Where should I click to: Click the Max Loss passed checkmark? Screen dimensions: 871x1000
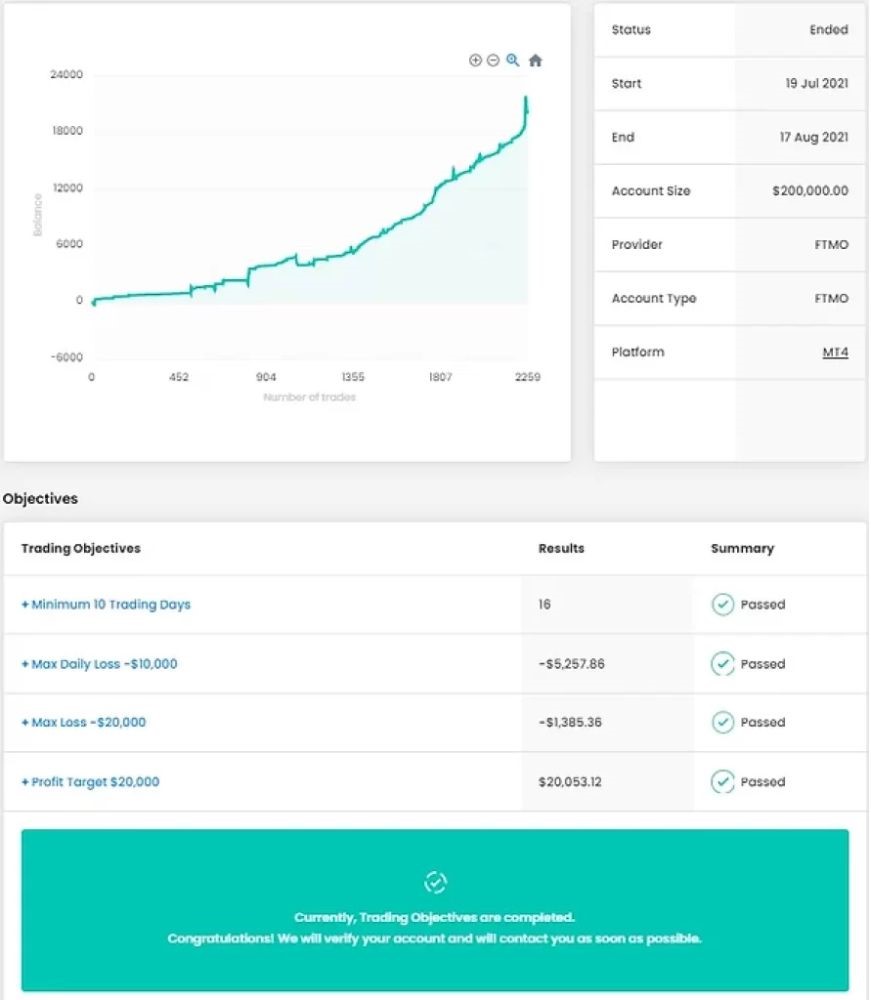[x=722, y=722]
